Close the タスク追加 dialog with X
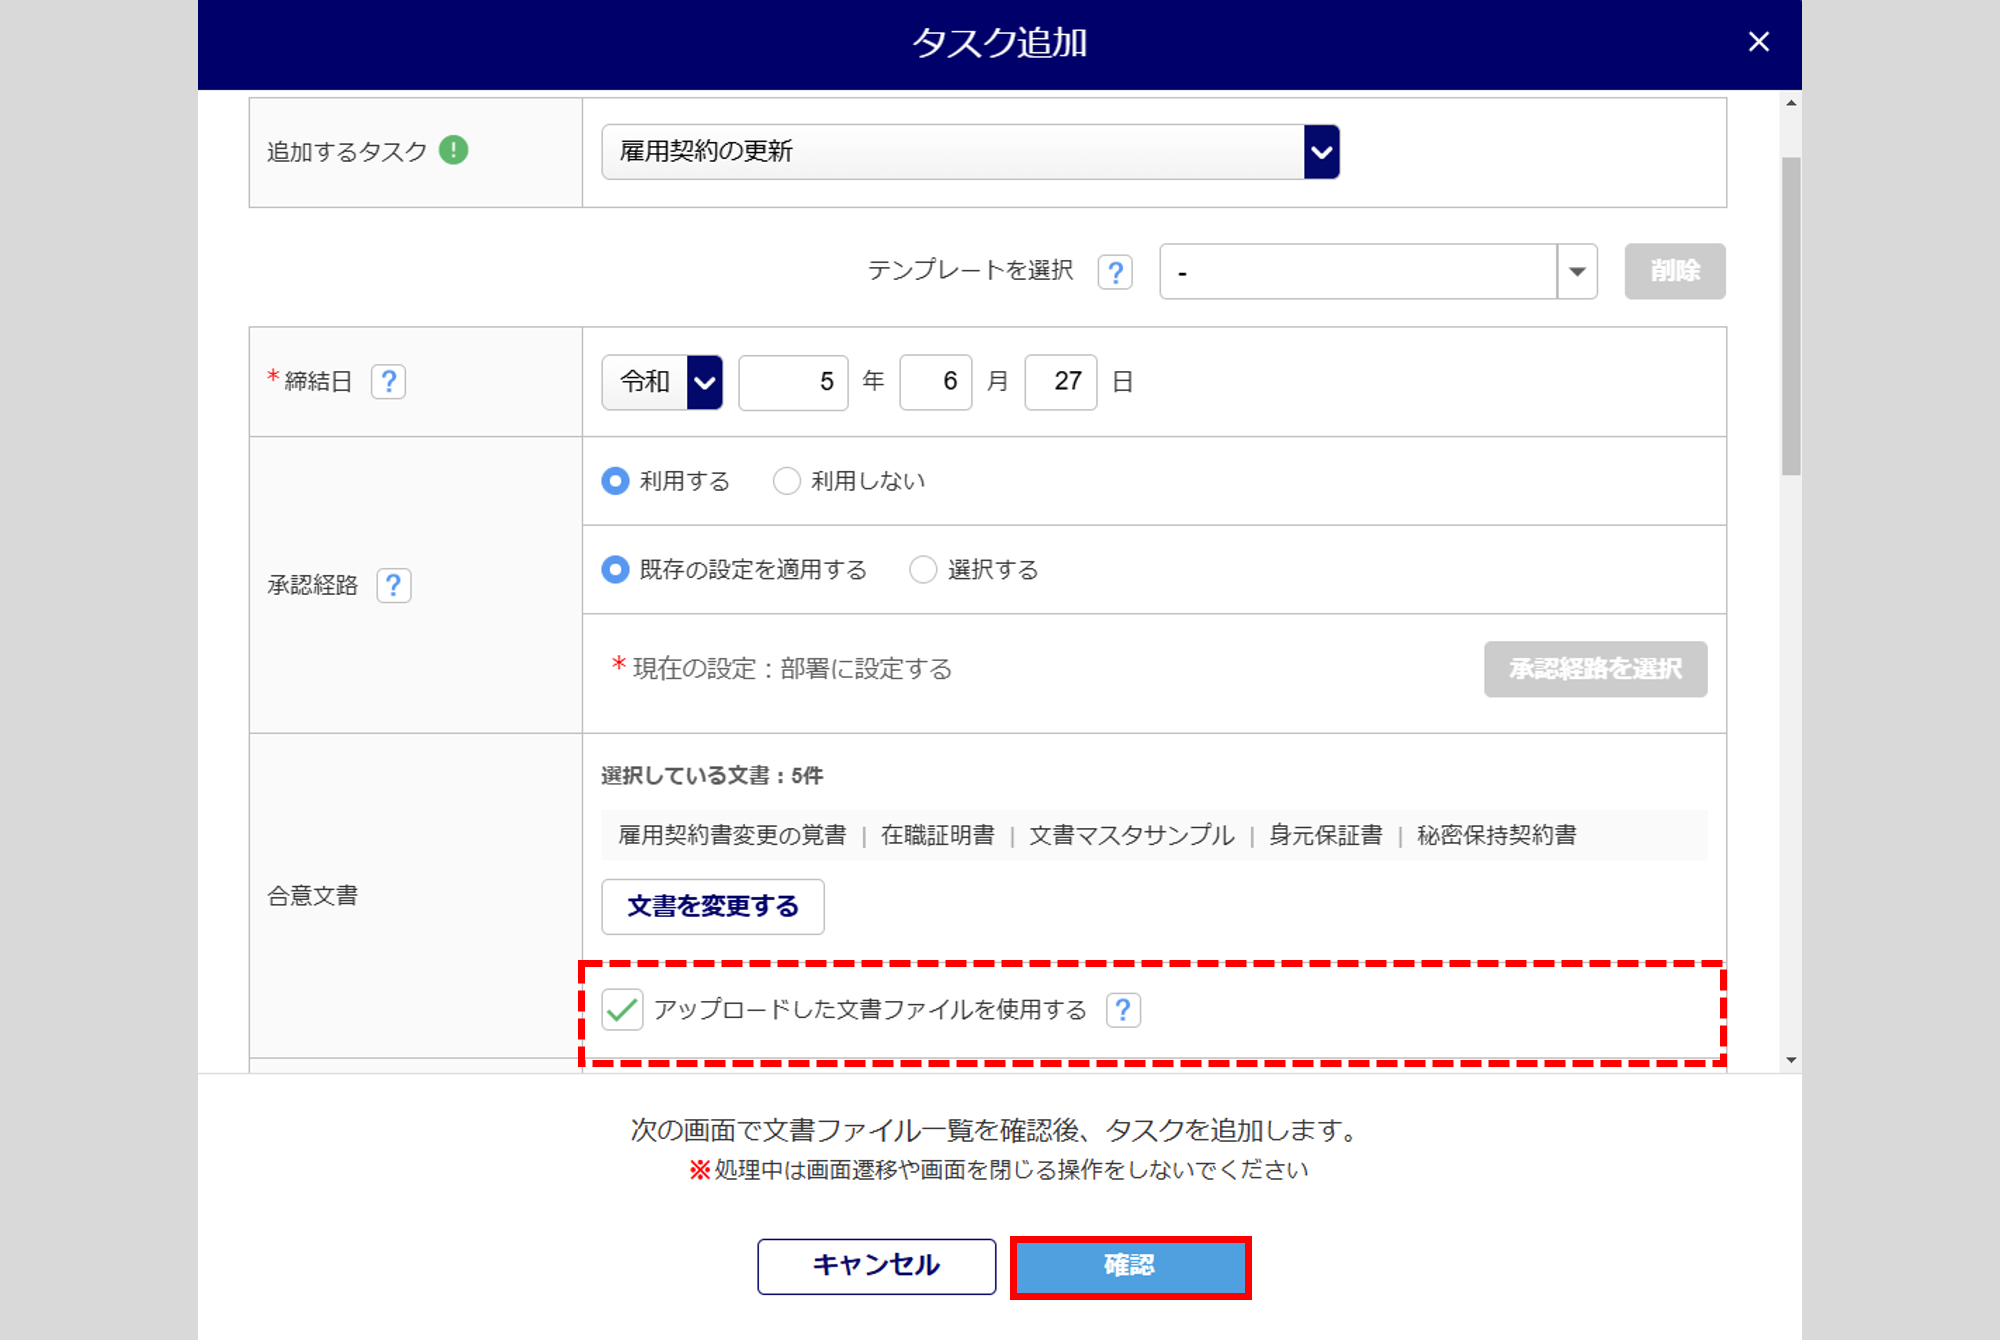 pyautogui.click(x=1758, y=42)
